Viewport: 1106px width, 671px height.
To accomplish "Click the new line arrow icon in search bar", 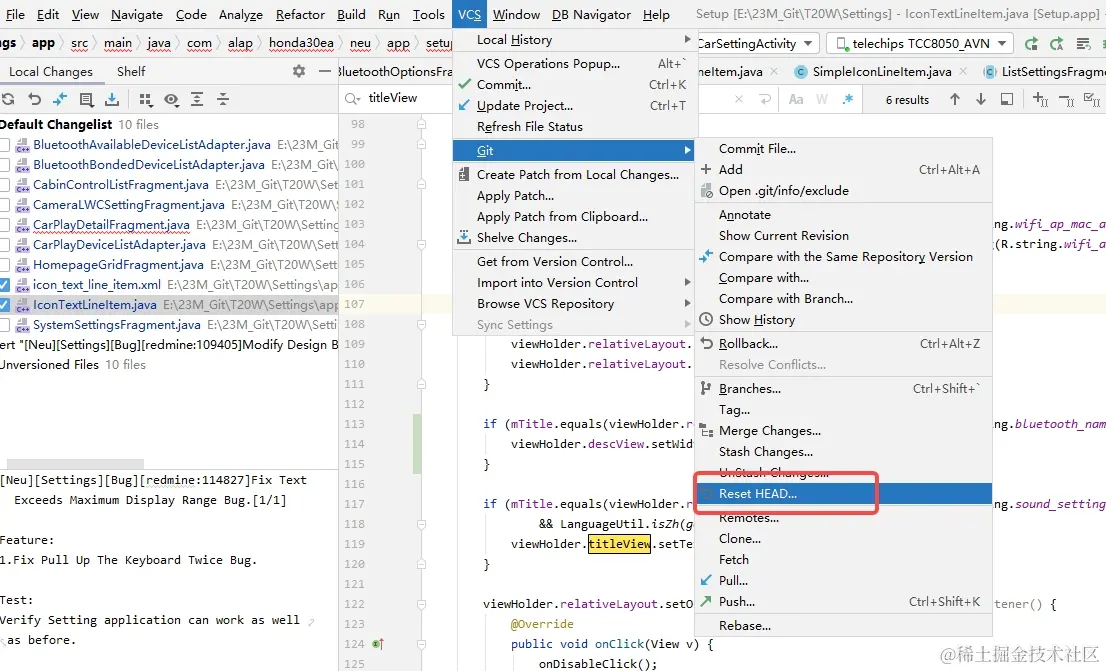I will (x=765, y=99).
